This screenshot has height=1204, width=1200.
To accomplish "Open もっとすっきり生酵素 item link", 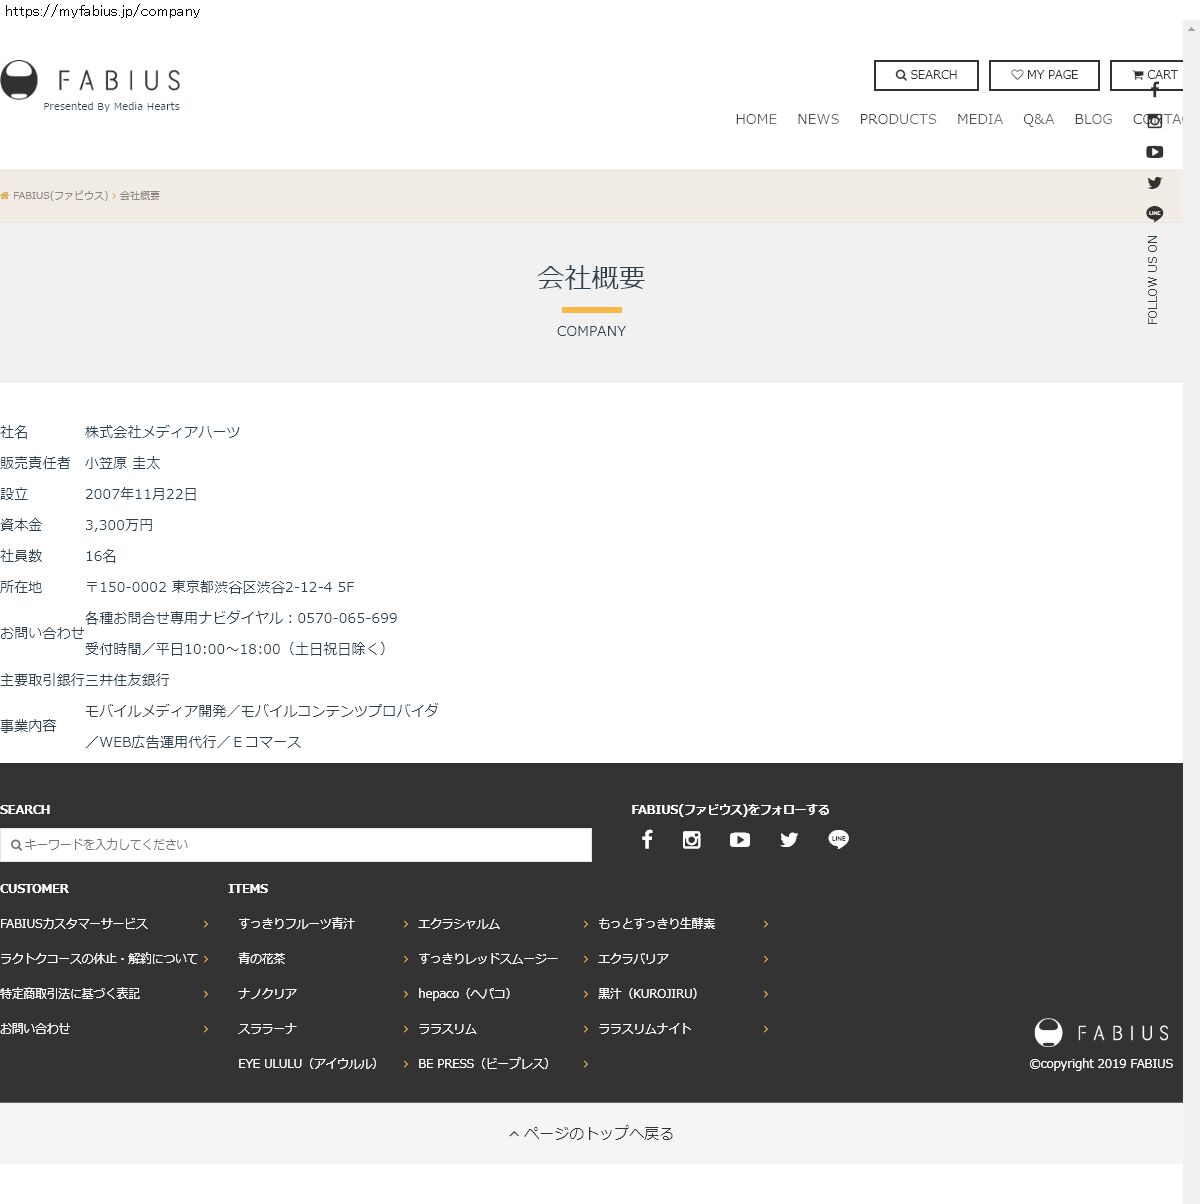I will tap(657, 924).
